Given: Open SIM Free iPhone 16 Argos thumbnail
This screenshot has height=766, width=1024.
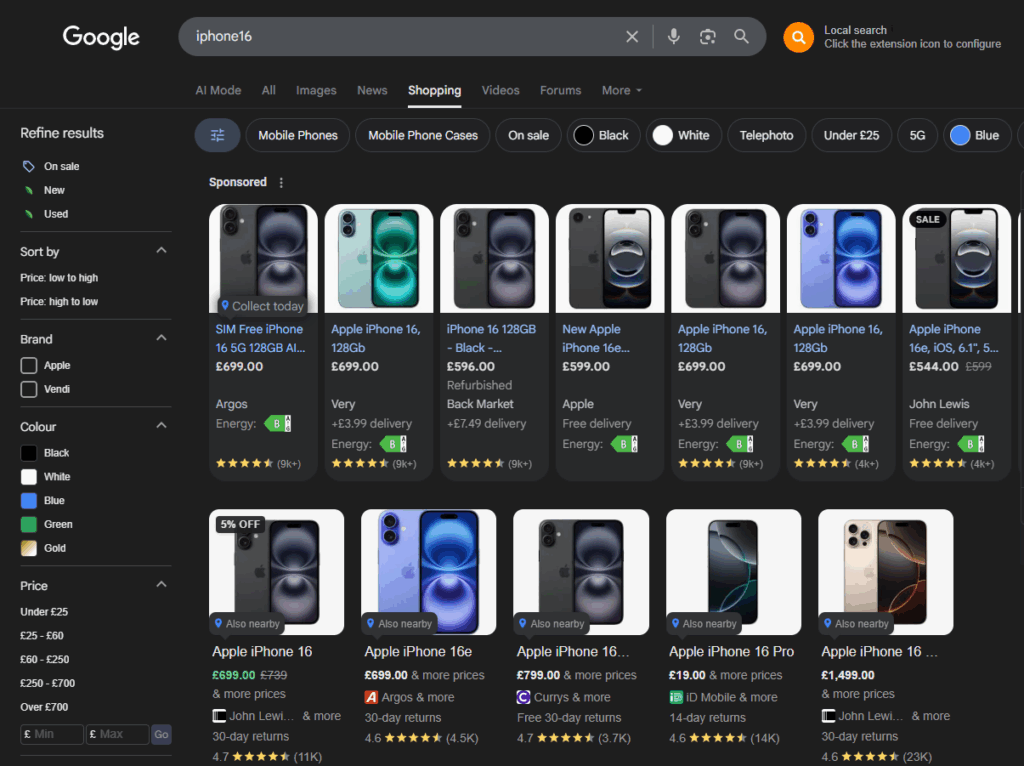Looking at the screenshot, I should (263, 259).
